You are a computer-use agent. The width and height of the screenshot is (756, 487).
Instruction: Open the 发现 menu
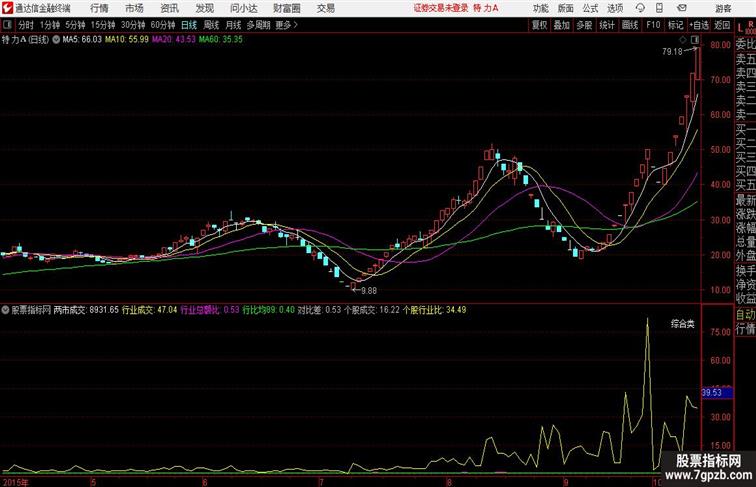coord(205,8)
